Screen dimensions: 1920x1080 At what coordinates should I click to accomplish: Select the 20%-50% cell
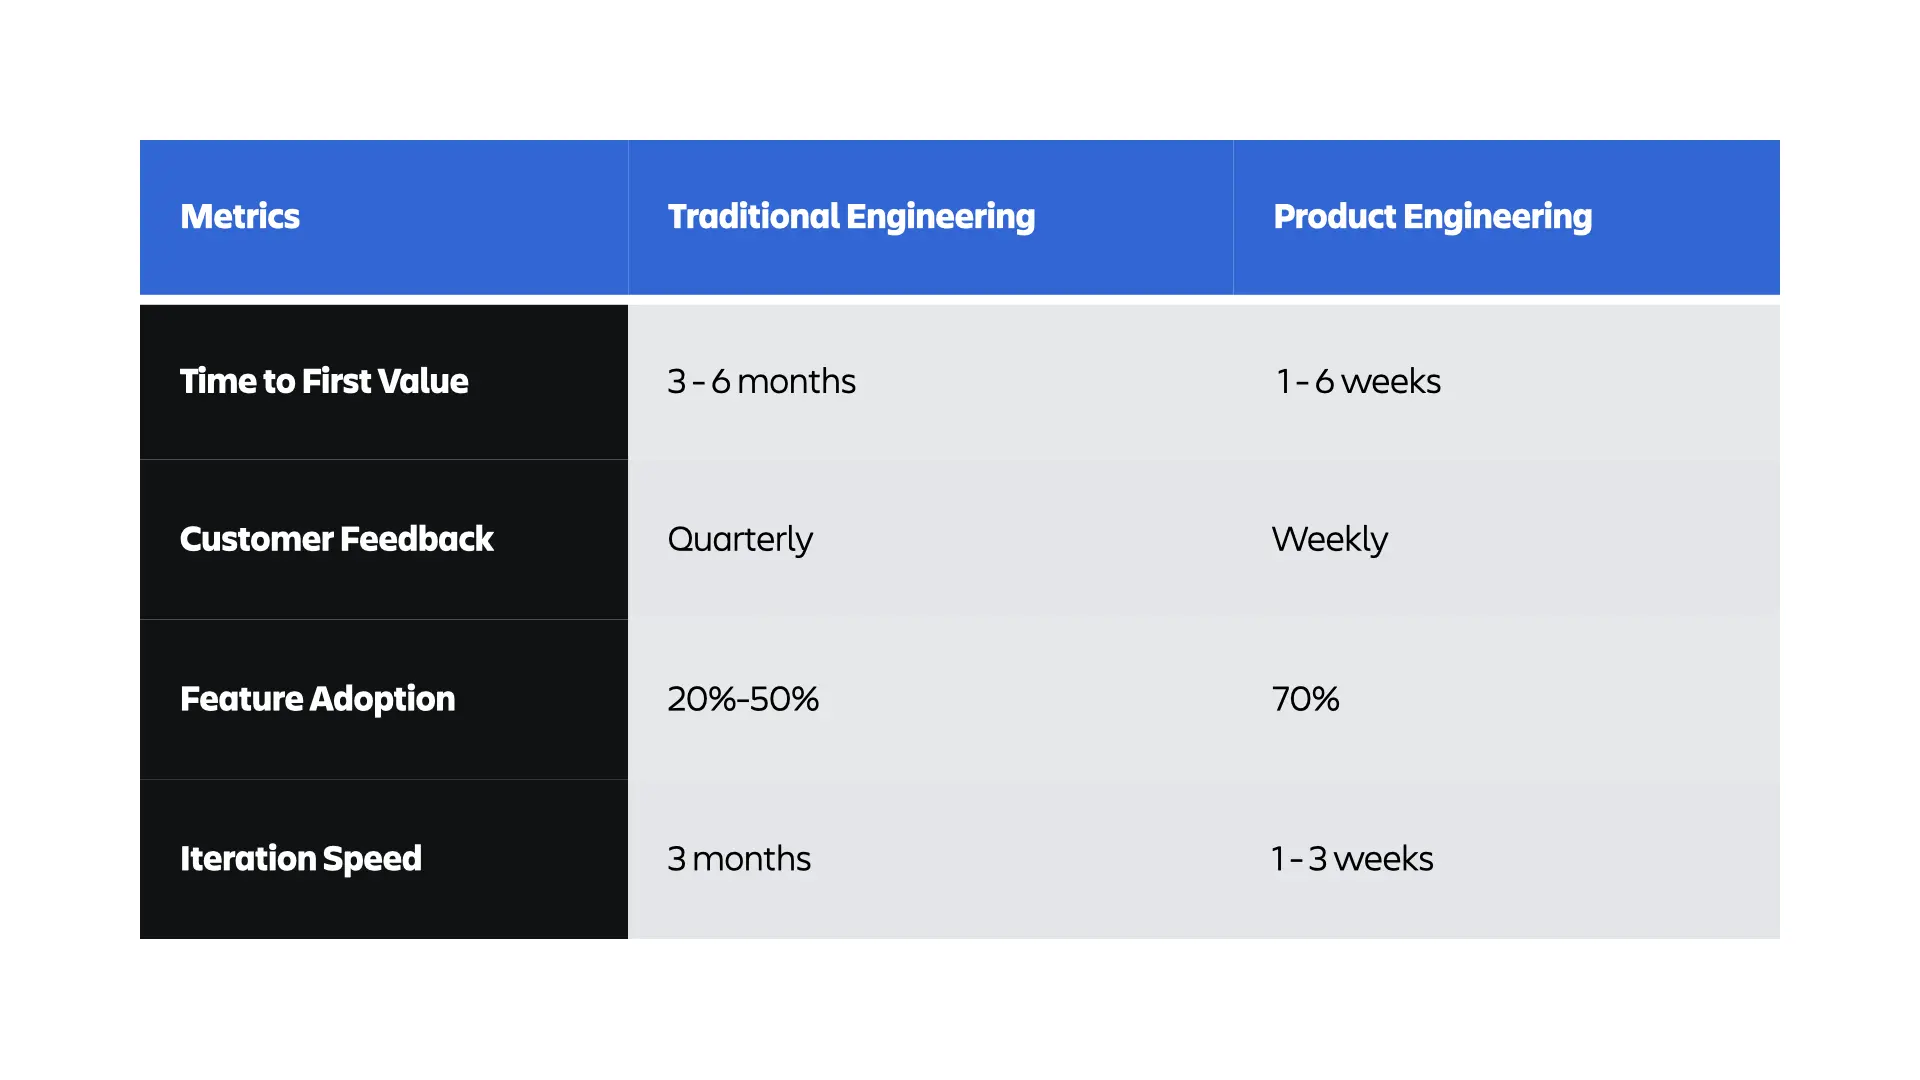[931, 700]
